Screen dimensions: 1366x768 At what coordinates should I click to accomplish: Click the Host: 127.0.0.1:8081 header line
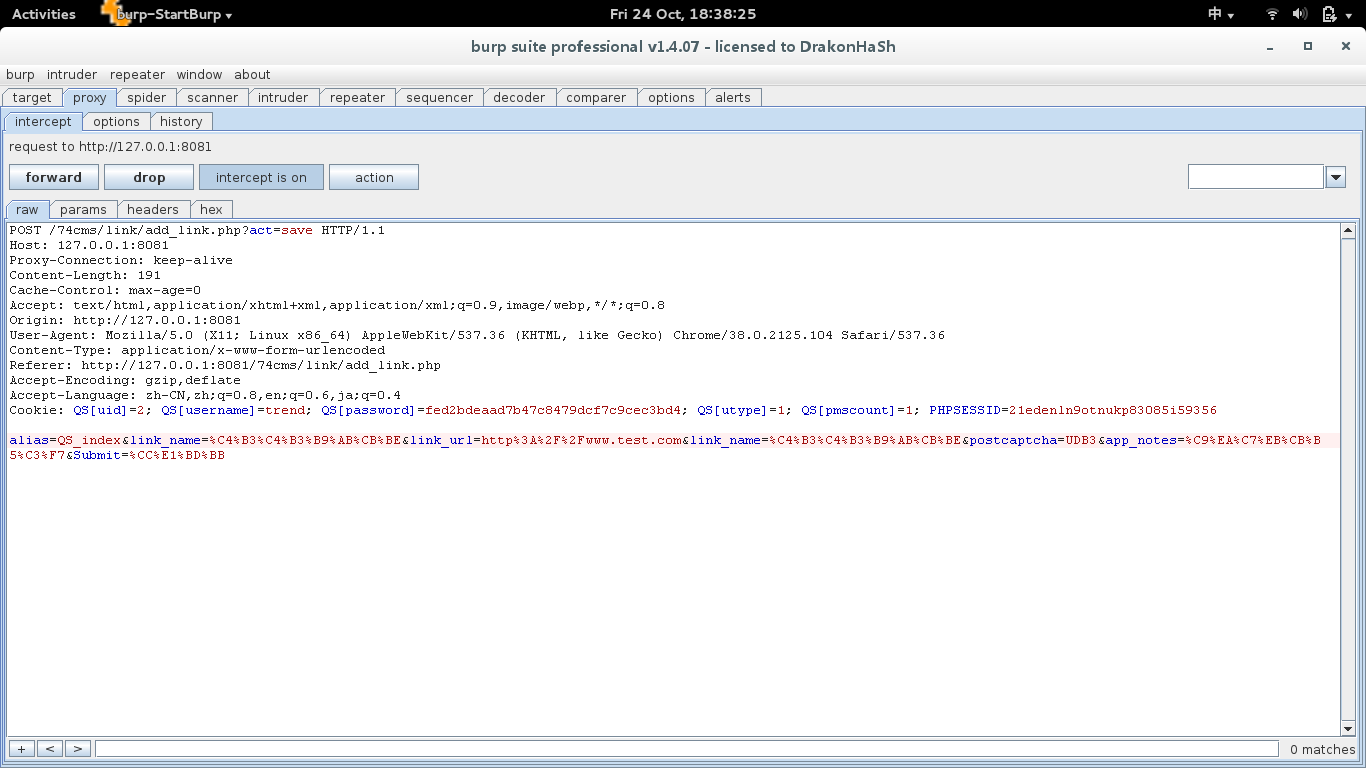point(89,245)
